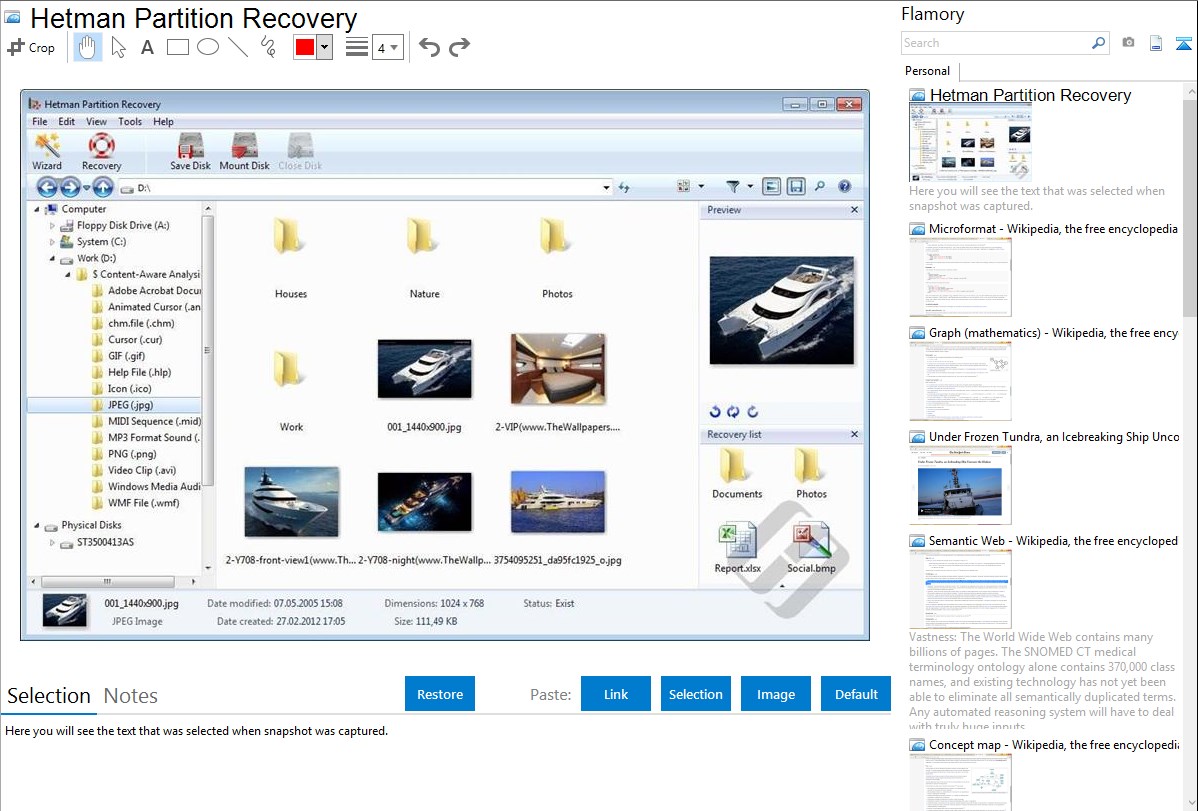Click the Restore button

coord(440,694)
